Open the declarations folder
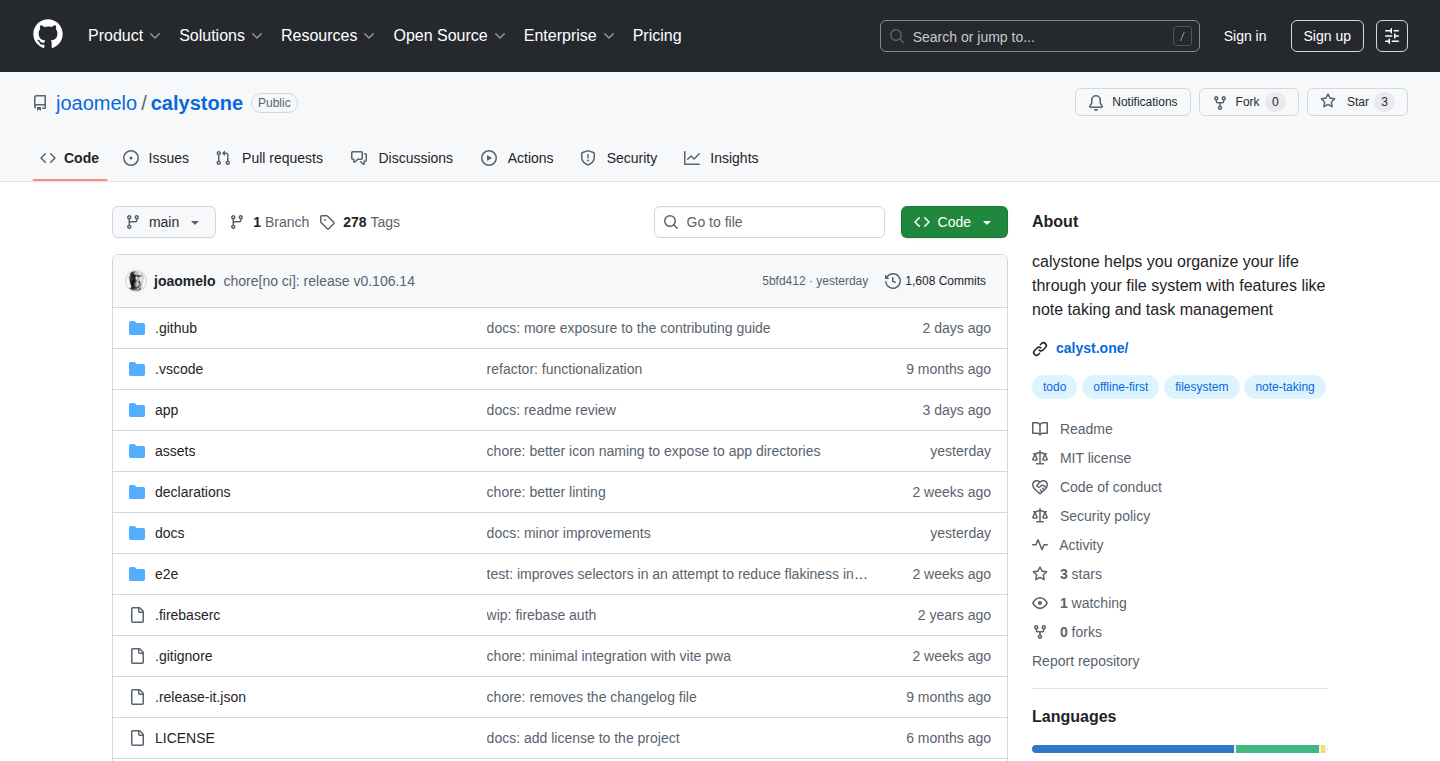Viewport: 1440px width, 761px height. click(193, 492)
